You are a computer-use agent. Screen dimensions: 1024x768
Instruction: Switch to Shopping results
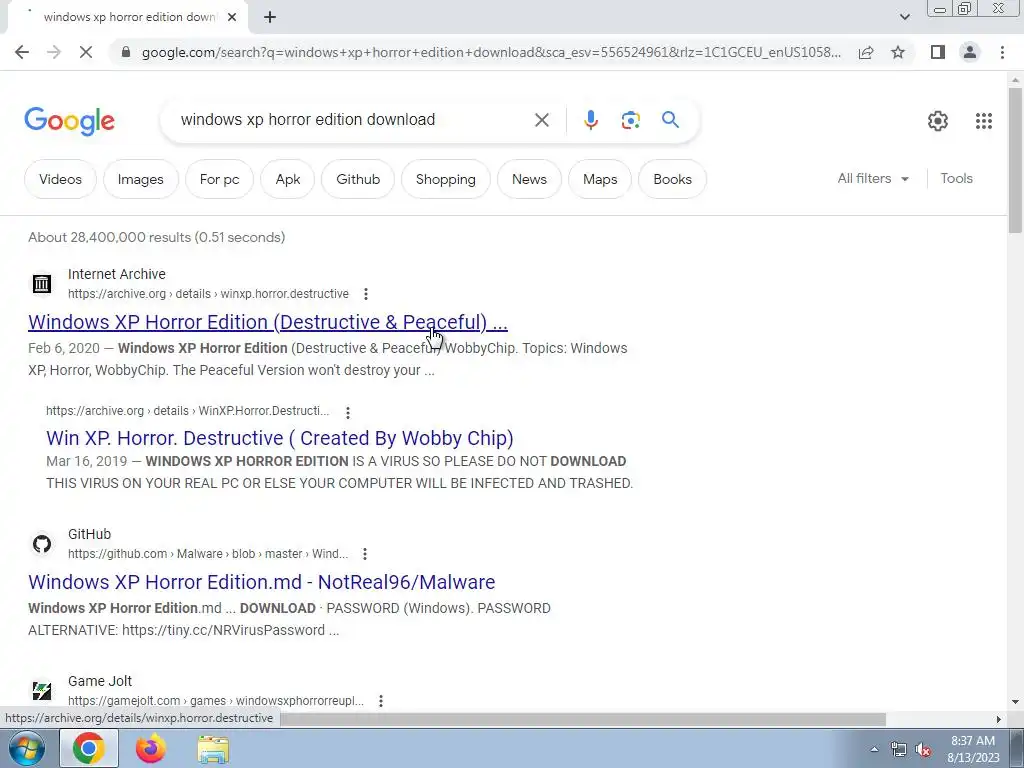(x=445, y=179)
